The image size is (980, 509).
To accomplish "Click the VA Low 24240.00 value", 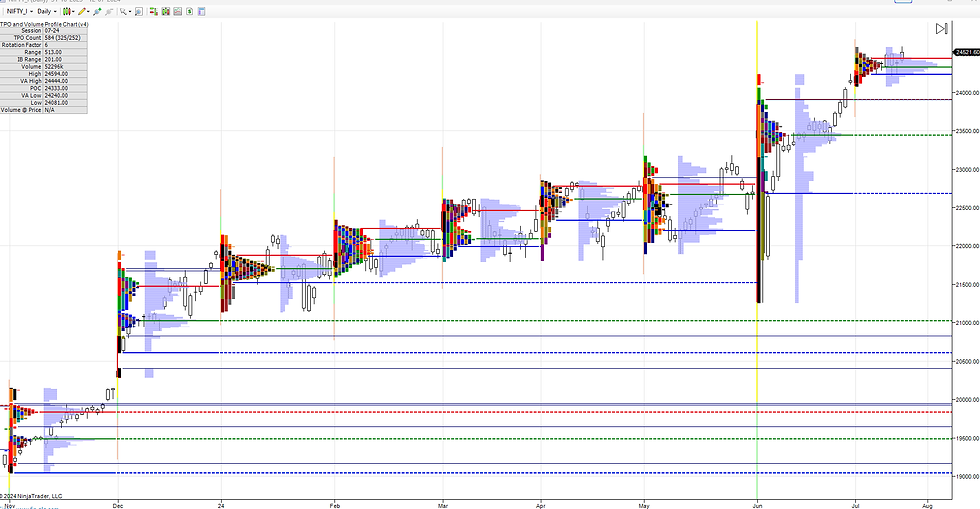I will coord(65,95).
